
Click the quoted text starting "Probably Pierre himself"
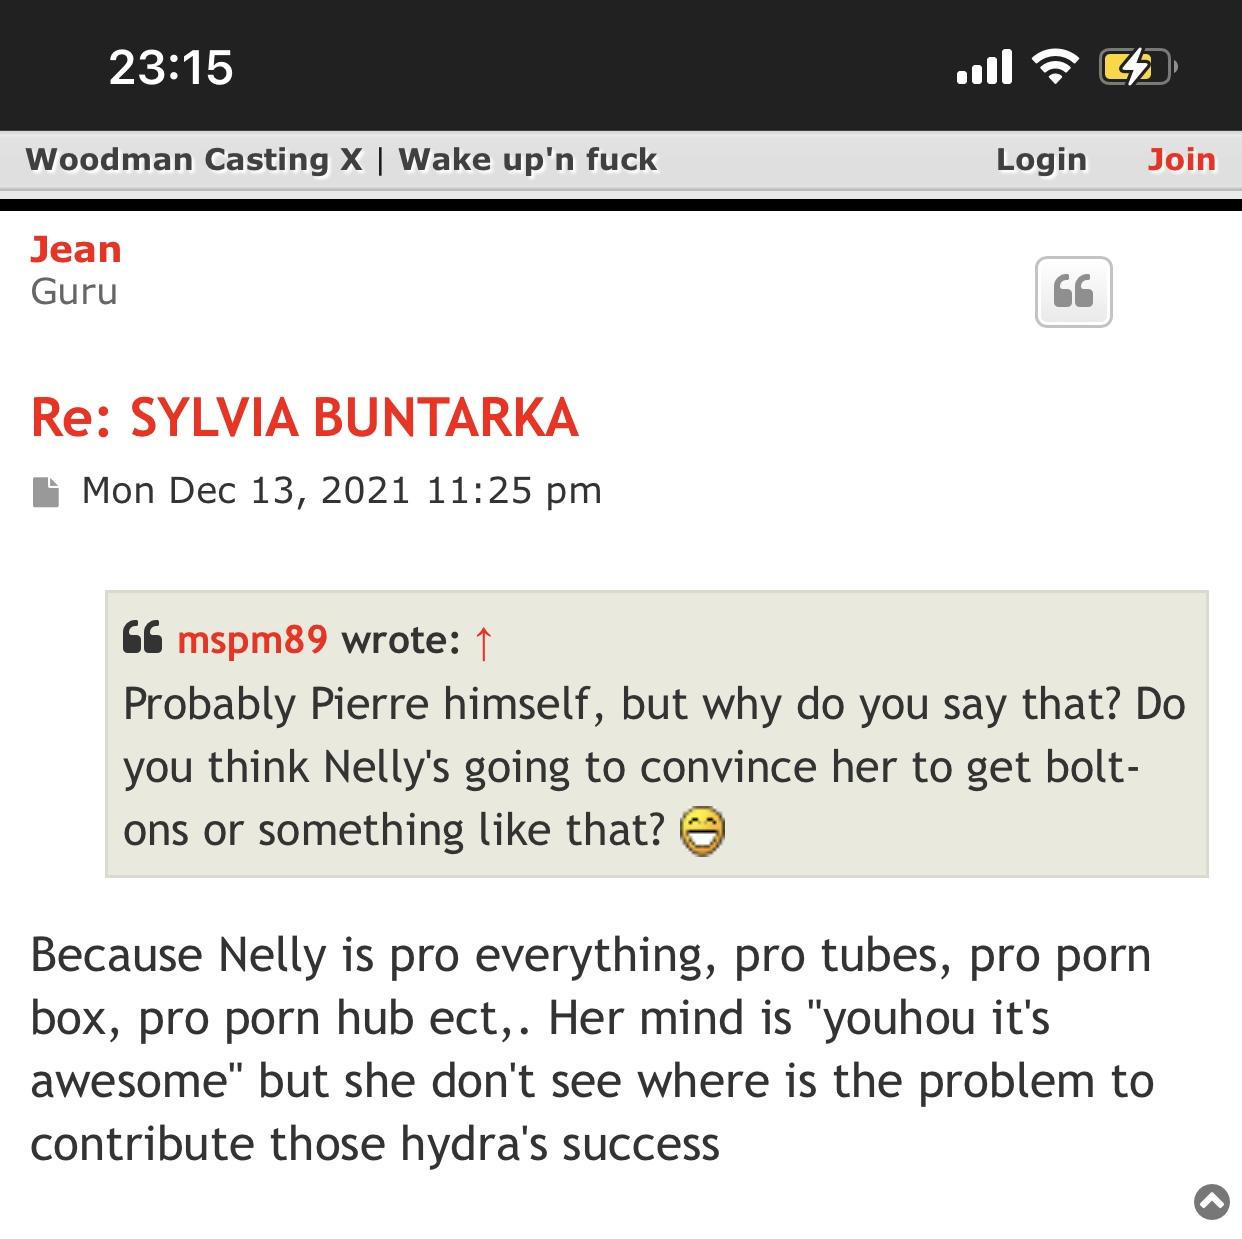coord(653,767)
